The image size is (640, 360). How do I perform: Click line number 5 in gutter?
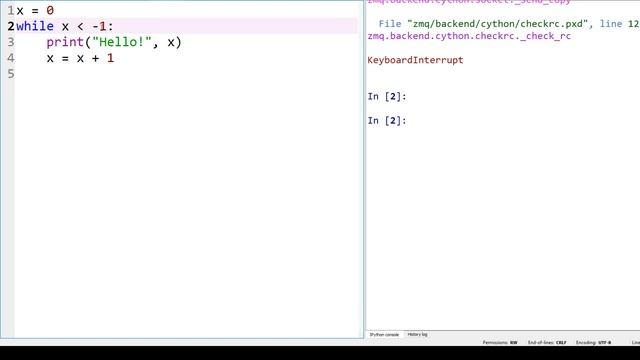(11, 74)
